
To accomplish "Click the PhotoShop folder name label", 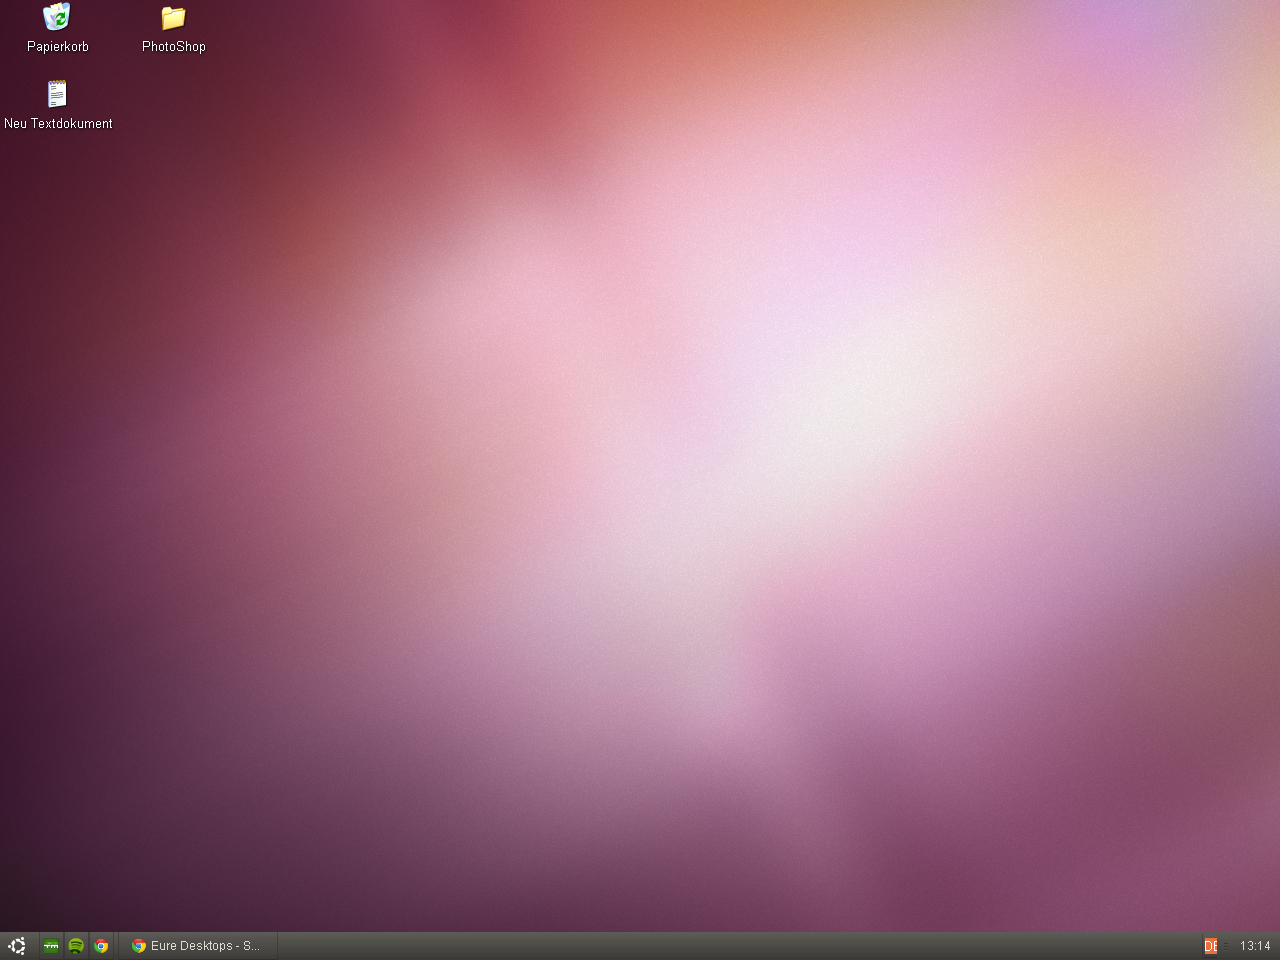I will point(173,47).
